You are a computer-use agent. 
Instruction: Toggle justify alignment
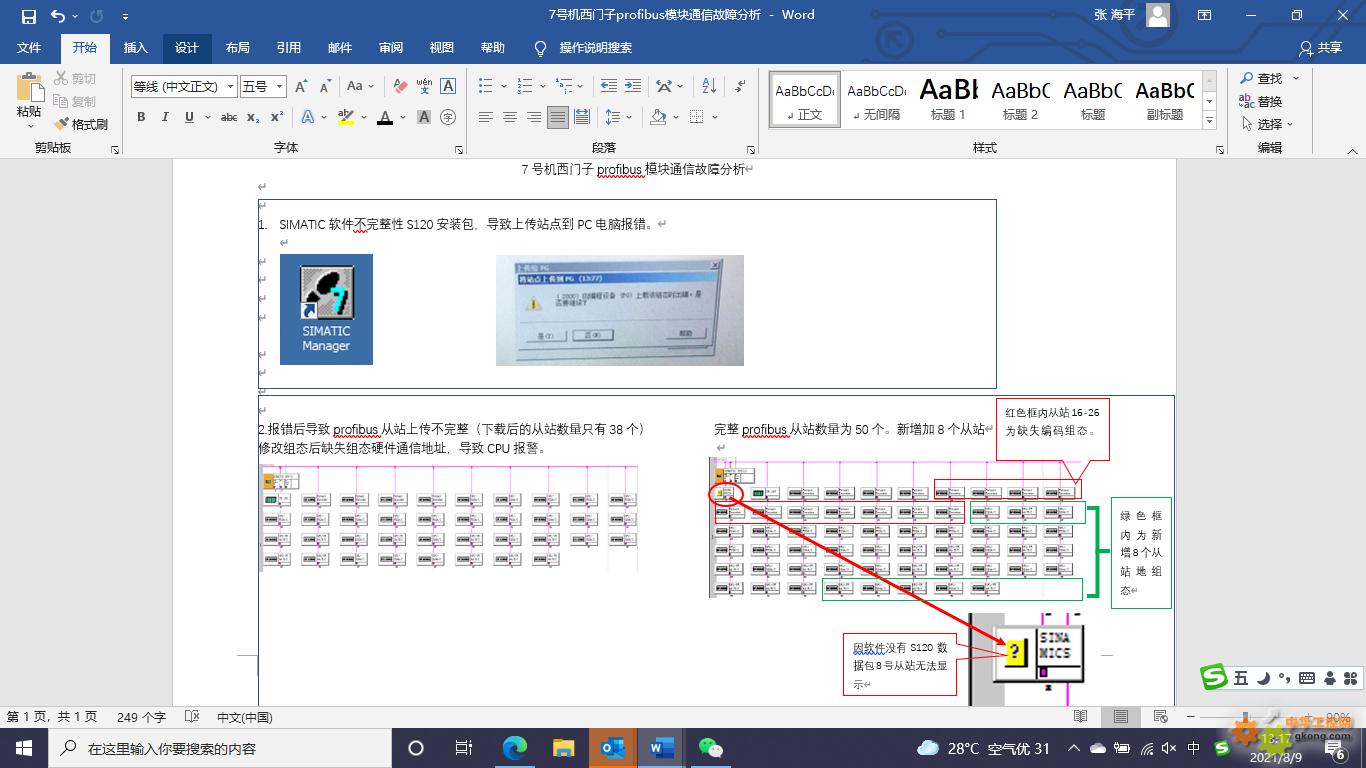pos(558,117)
